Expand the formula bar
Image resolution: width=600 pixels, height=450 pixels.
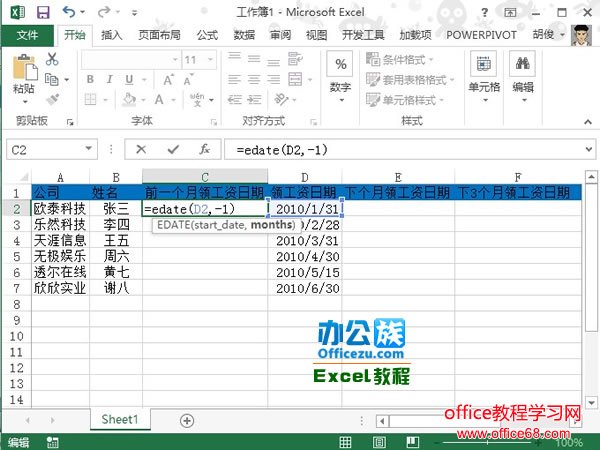(x=589, y=149)
